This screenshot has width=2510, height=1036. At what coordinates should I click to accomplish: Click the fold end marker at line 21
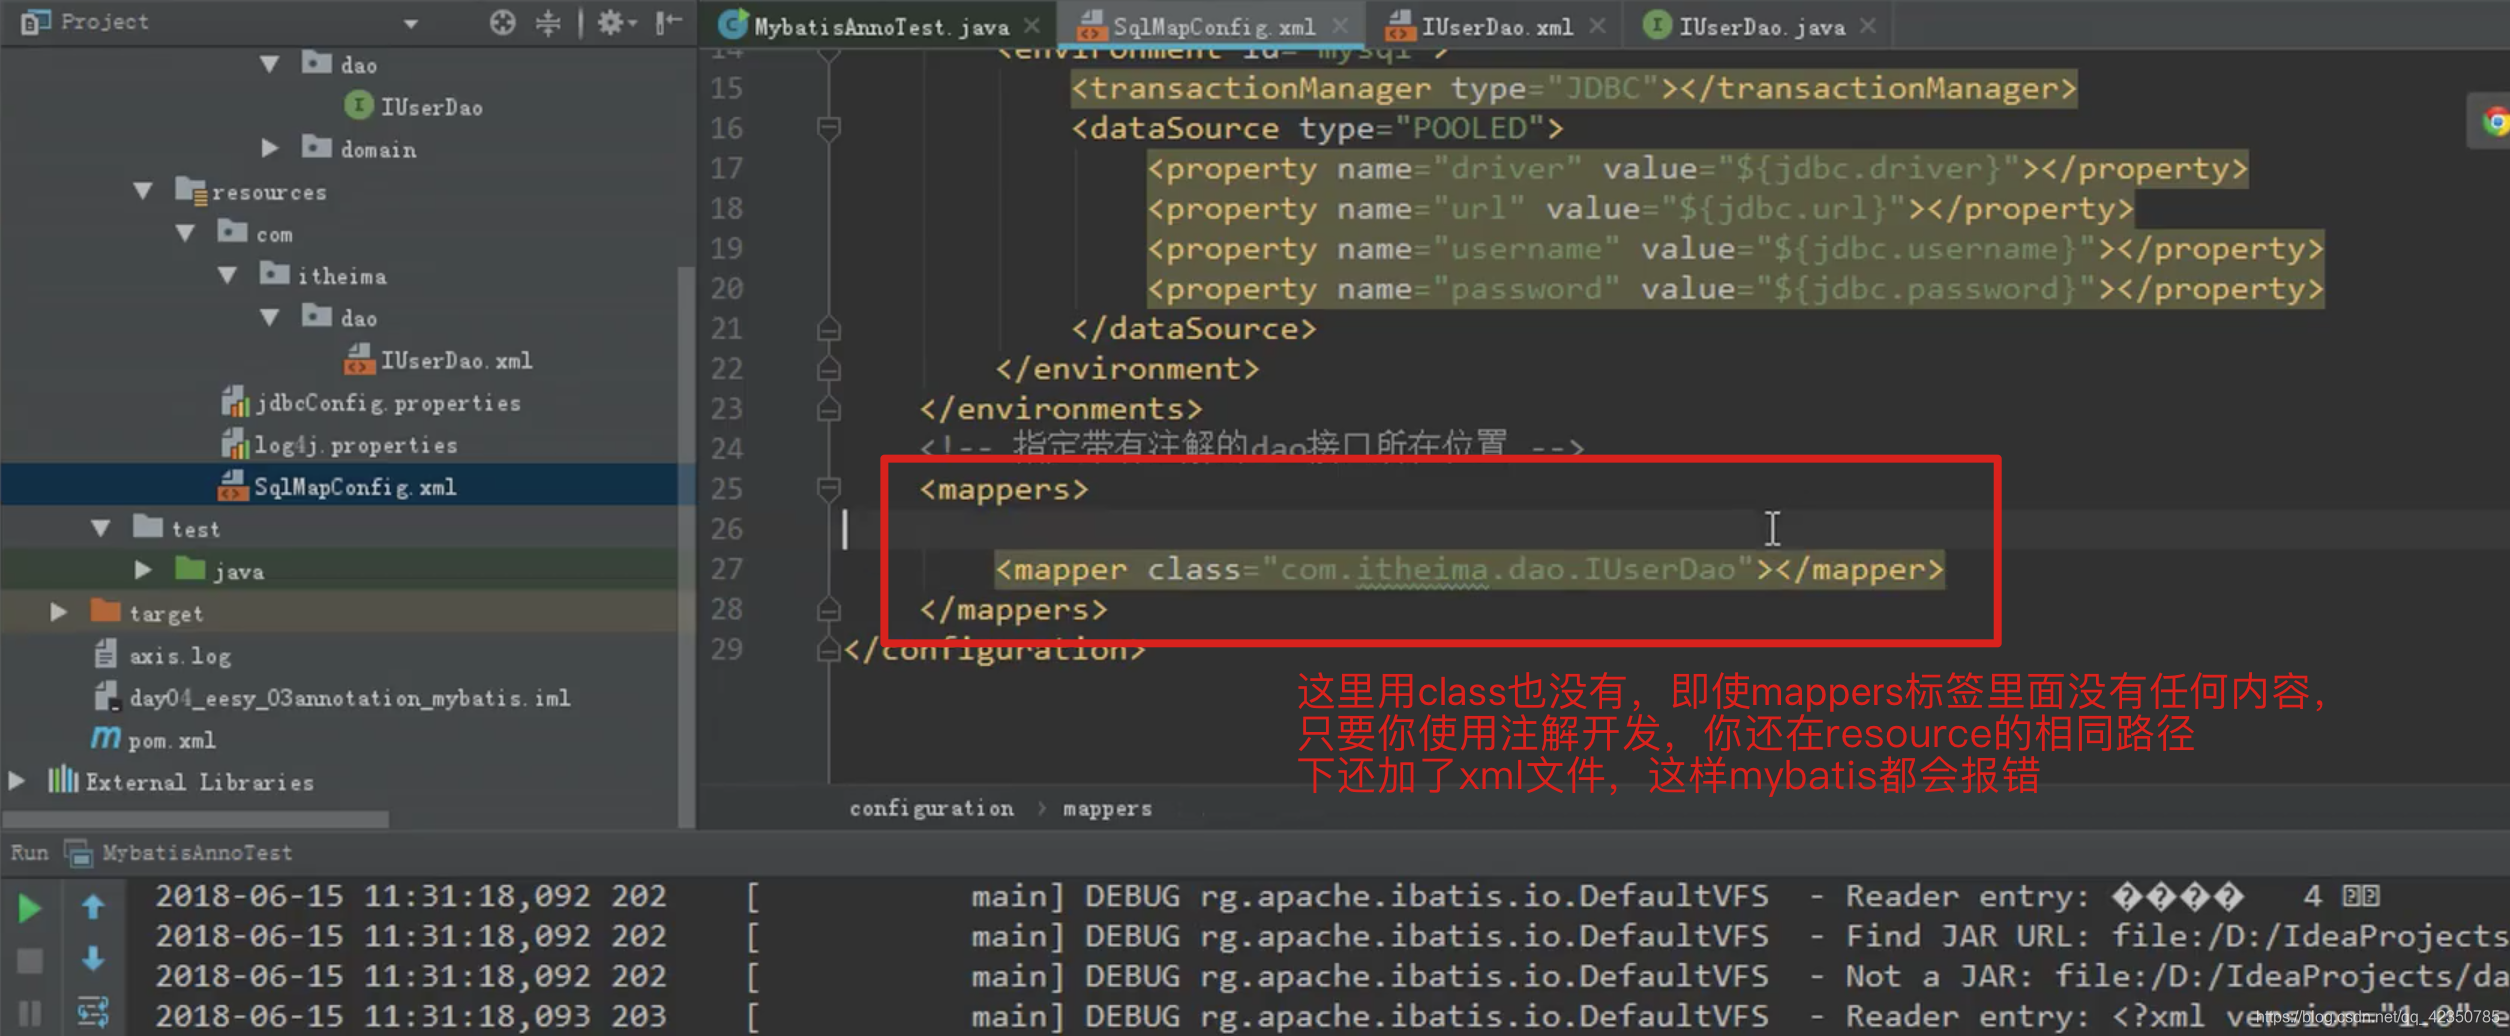[x=828, y=328]
